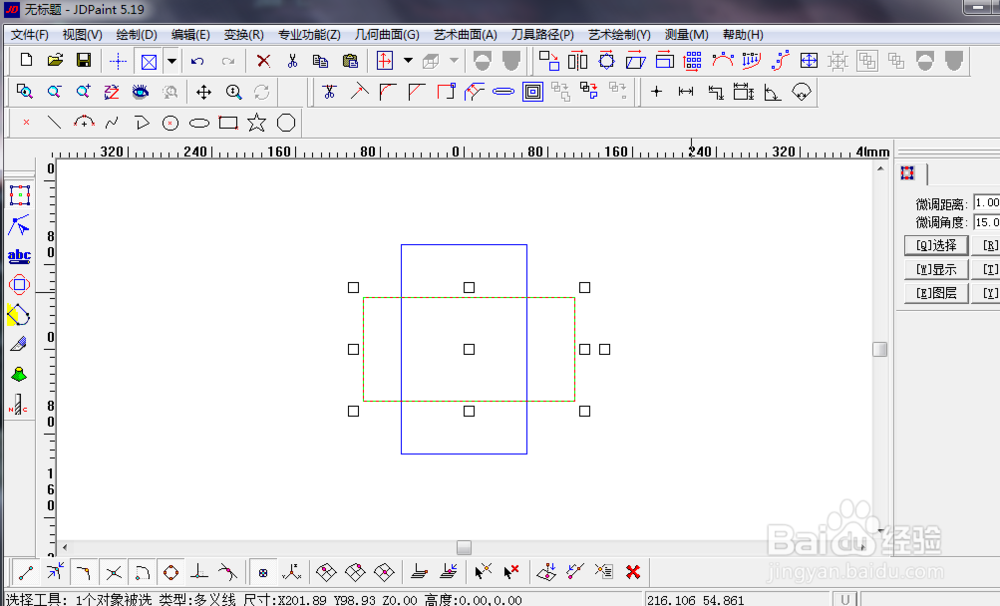1000x606 pixels.
Task: Click the [R] button in right panel
Action: [x=989, y=246]
